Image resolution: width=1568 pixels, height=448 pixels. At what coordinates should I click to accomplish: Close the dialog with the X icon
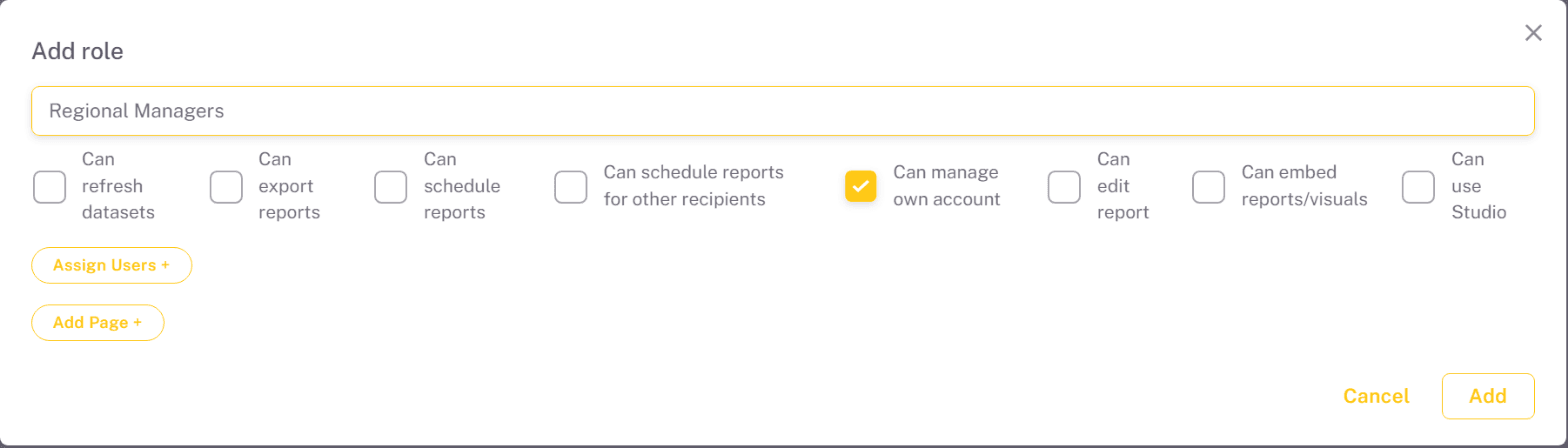1533,33
